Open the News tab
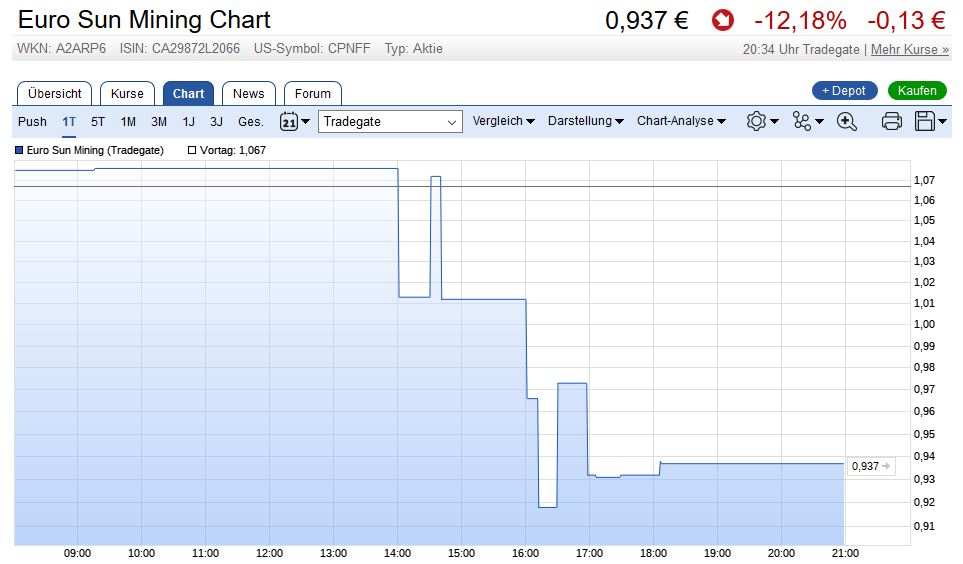 [x=248, y=94]
